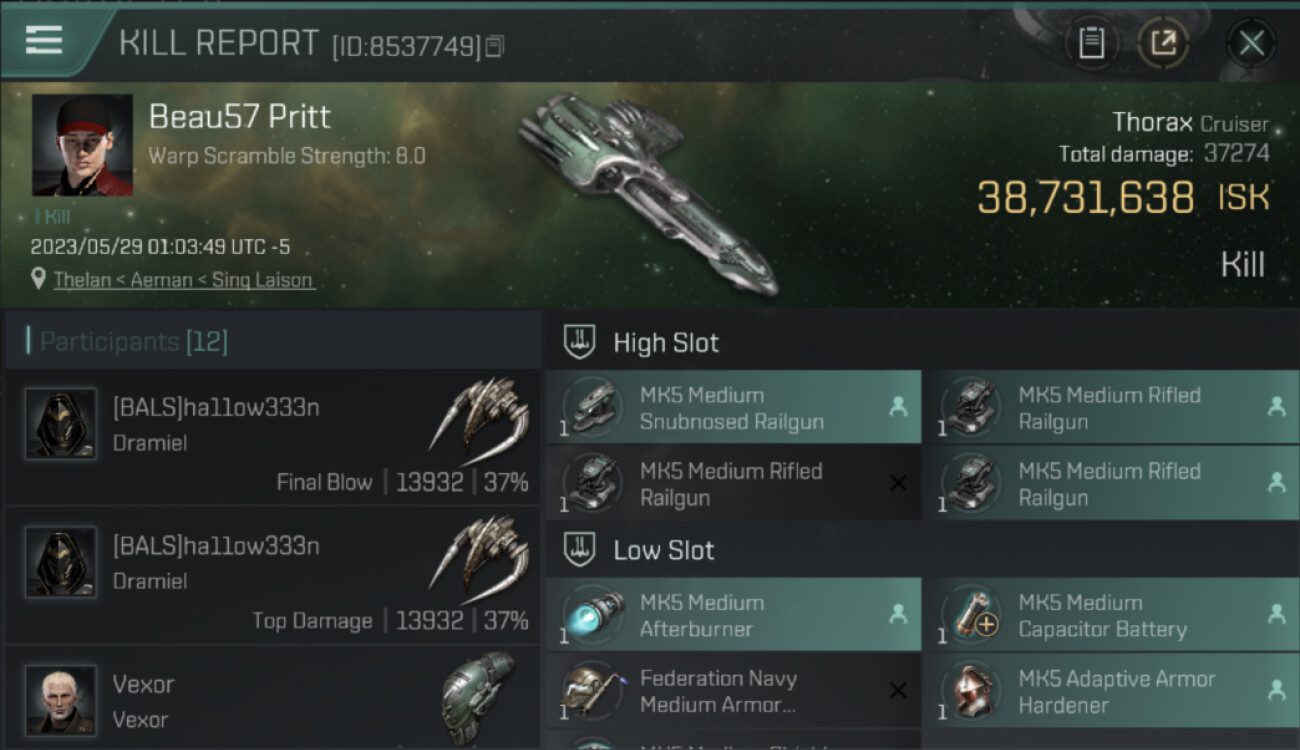
Task: Select the Participants [12] tab
Action: pyautogui.click(x=134, y=342)
